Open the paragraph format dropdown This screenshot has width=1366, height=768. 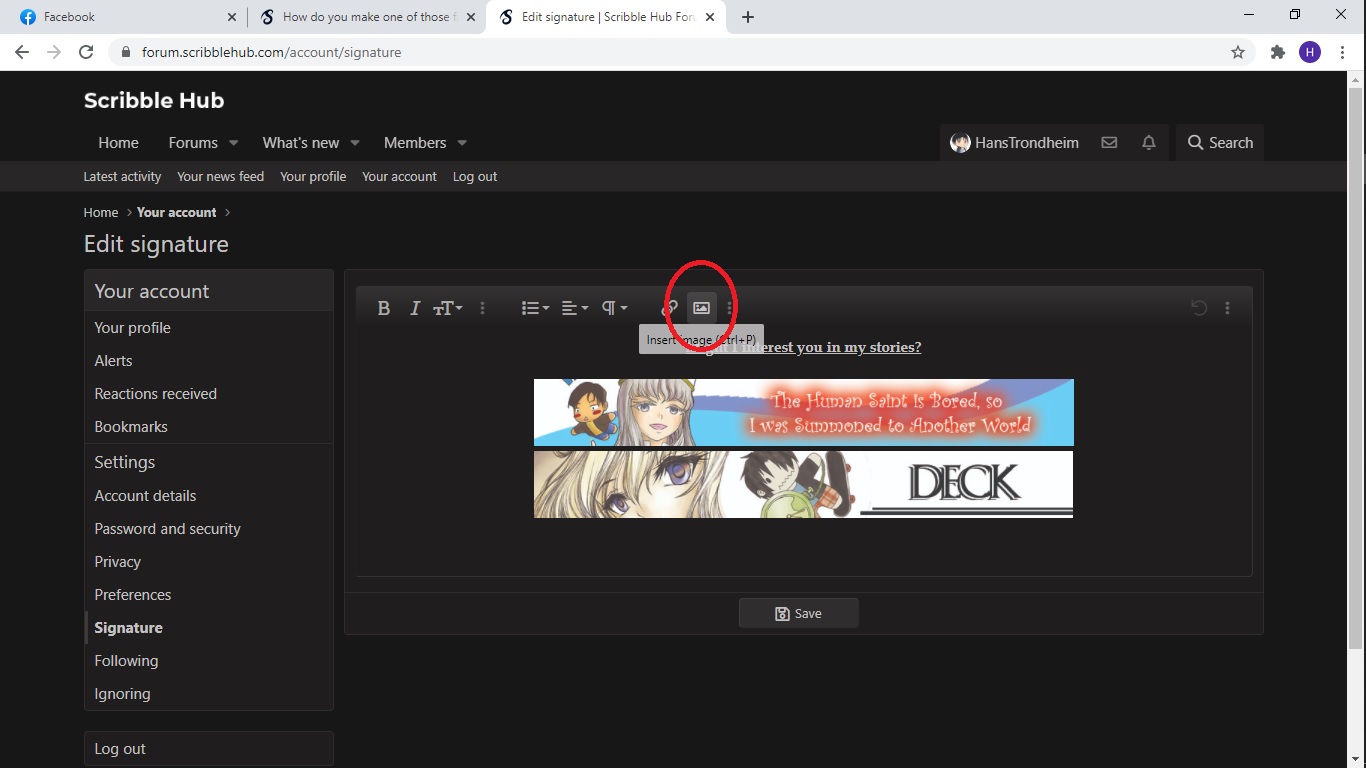pos(612,308)
